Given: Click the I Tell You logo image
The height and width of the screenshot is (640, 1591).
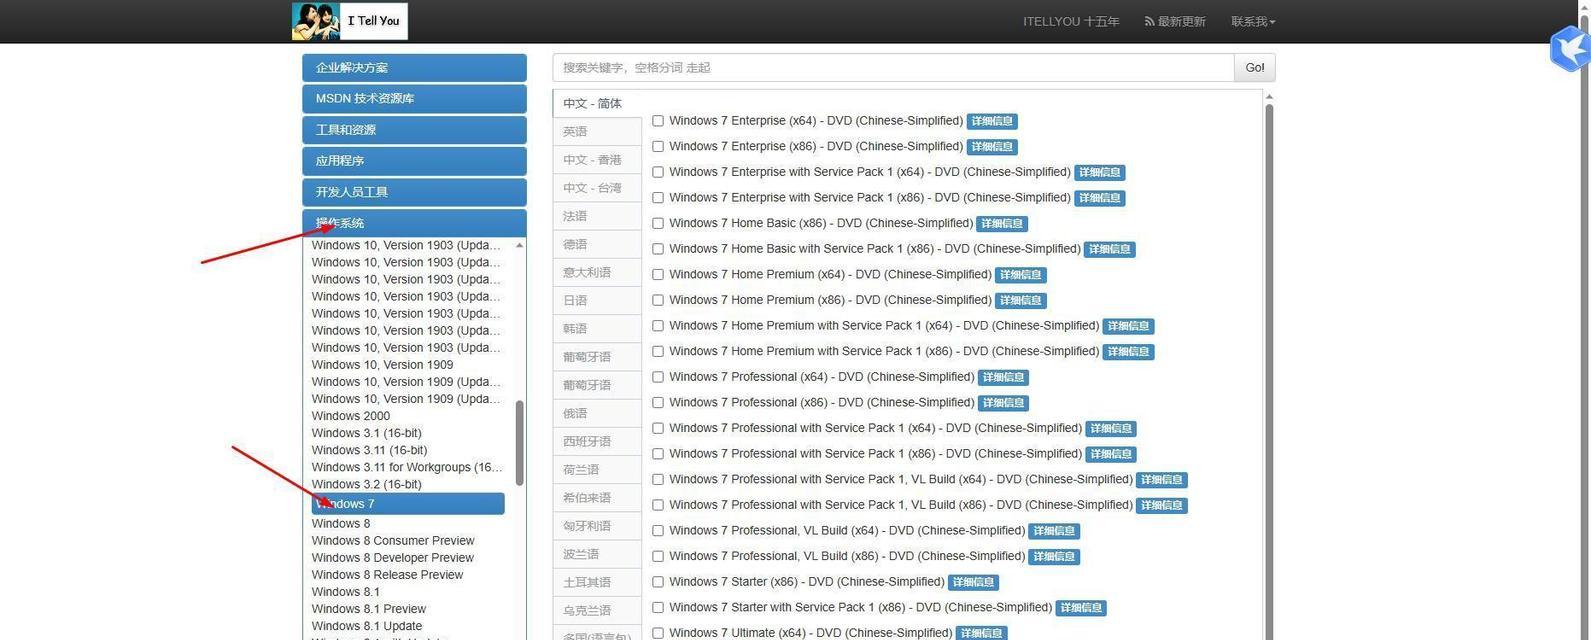Looking at the screenshot, I should pos(349,21).
